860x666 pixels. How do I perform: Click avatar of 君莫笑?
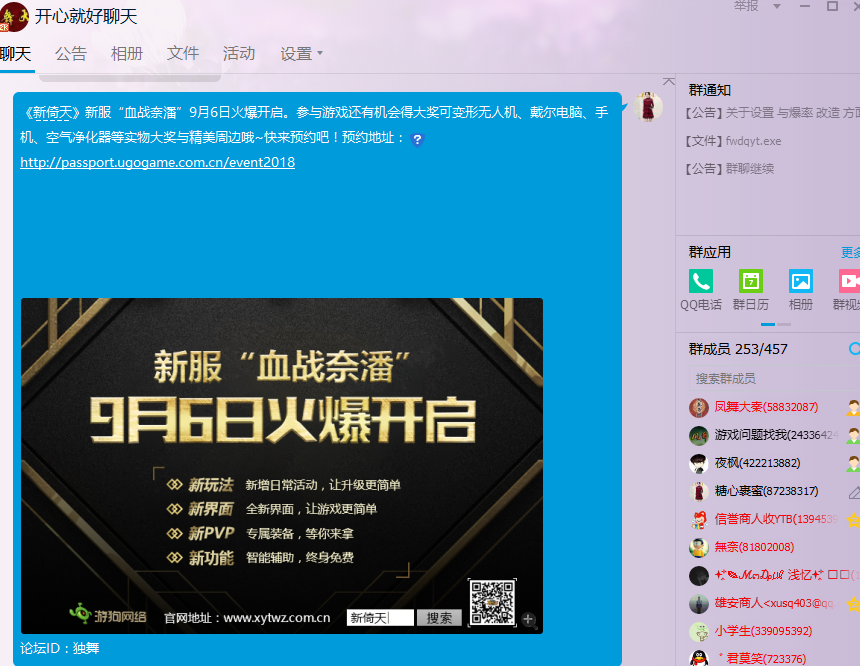(699, 658)
